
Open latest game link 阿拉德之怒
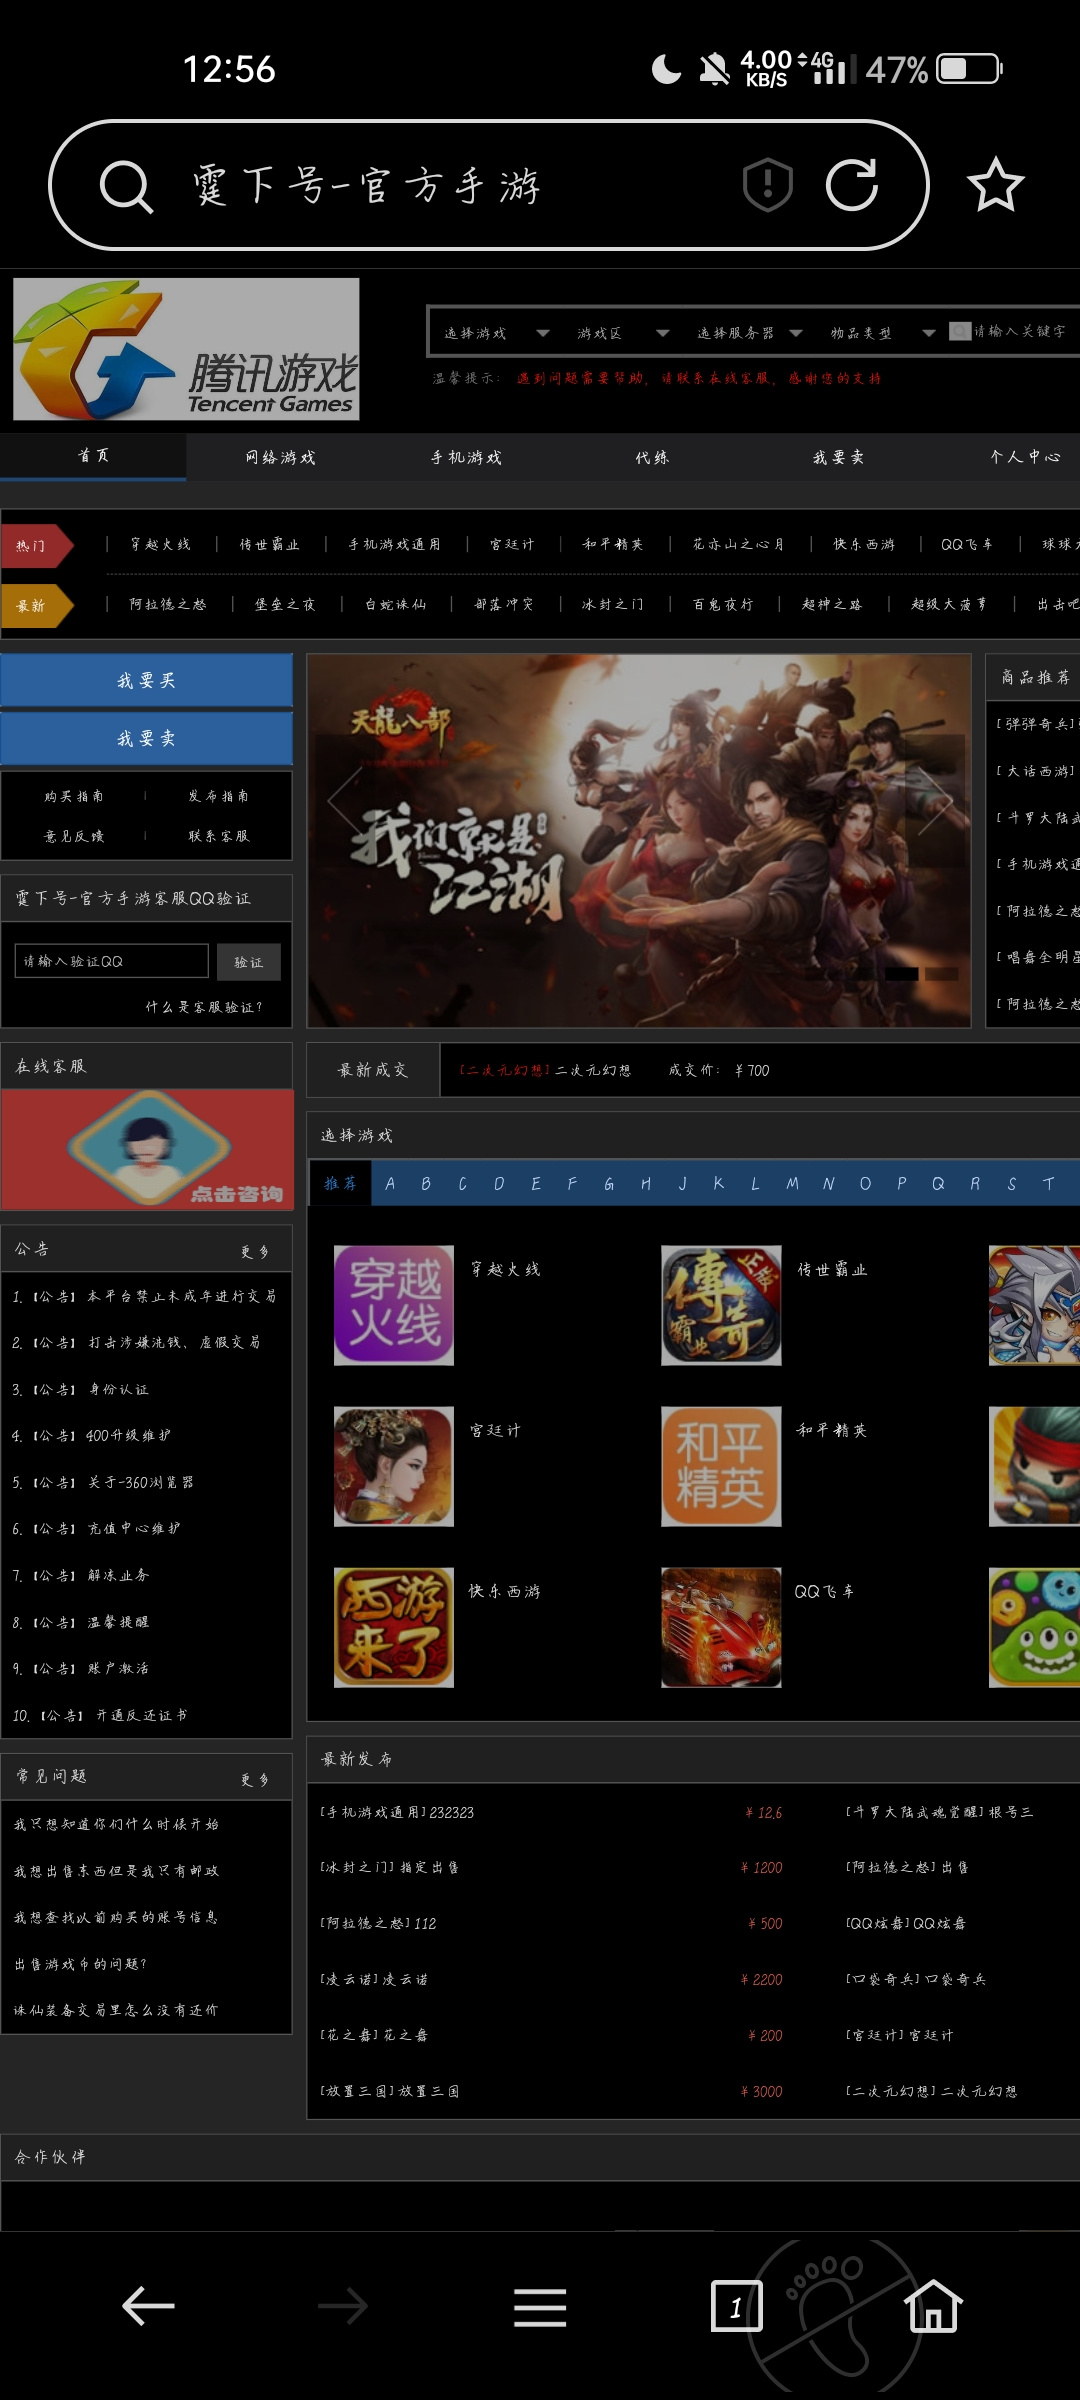(168, 604)
